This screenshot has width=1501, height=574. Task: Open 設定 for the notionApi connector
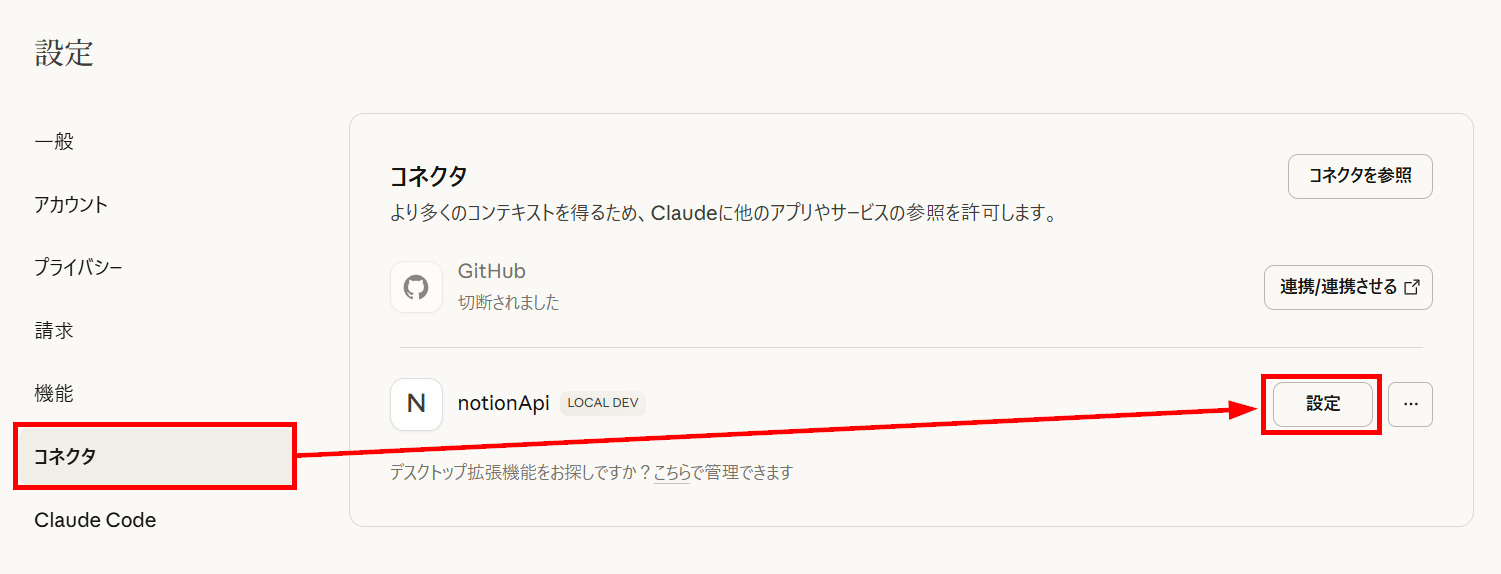pos(1323,404)
